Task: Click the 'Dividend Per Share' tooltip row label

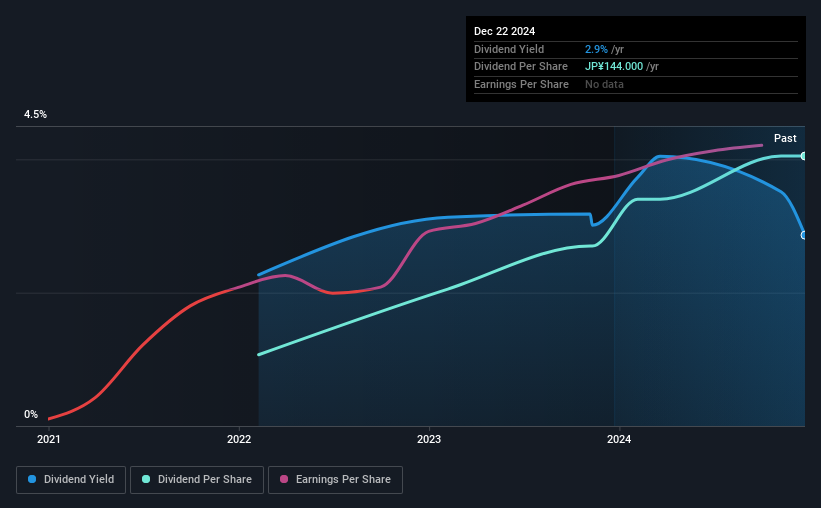Action: (520, 67)
